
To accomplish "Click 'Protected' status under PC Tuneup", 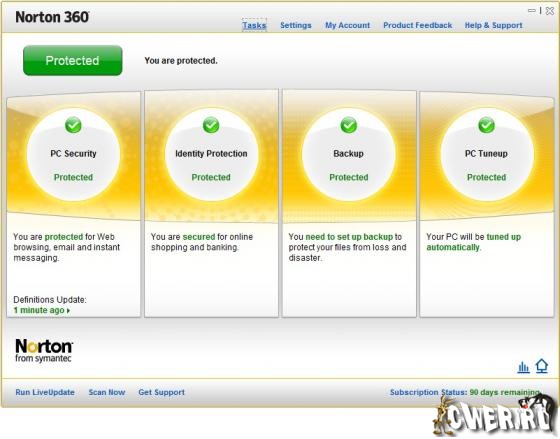I will click(486, 177).
